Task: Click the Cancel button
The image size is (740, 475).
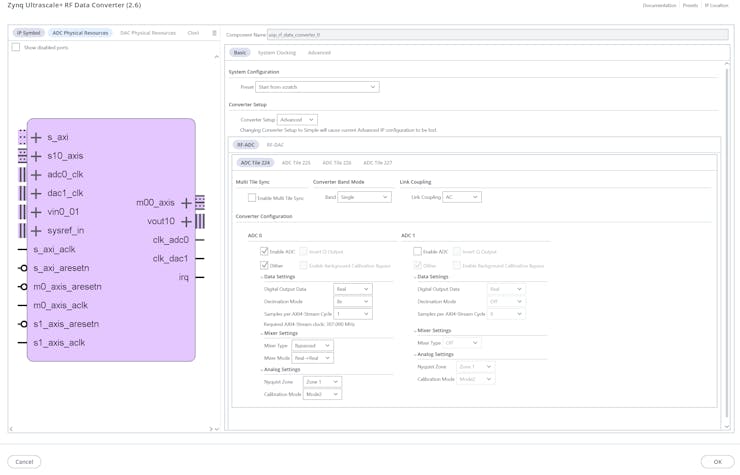Action: click(x=24, y=462)
